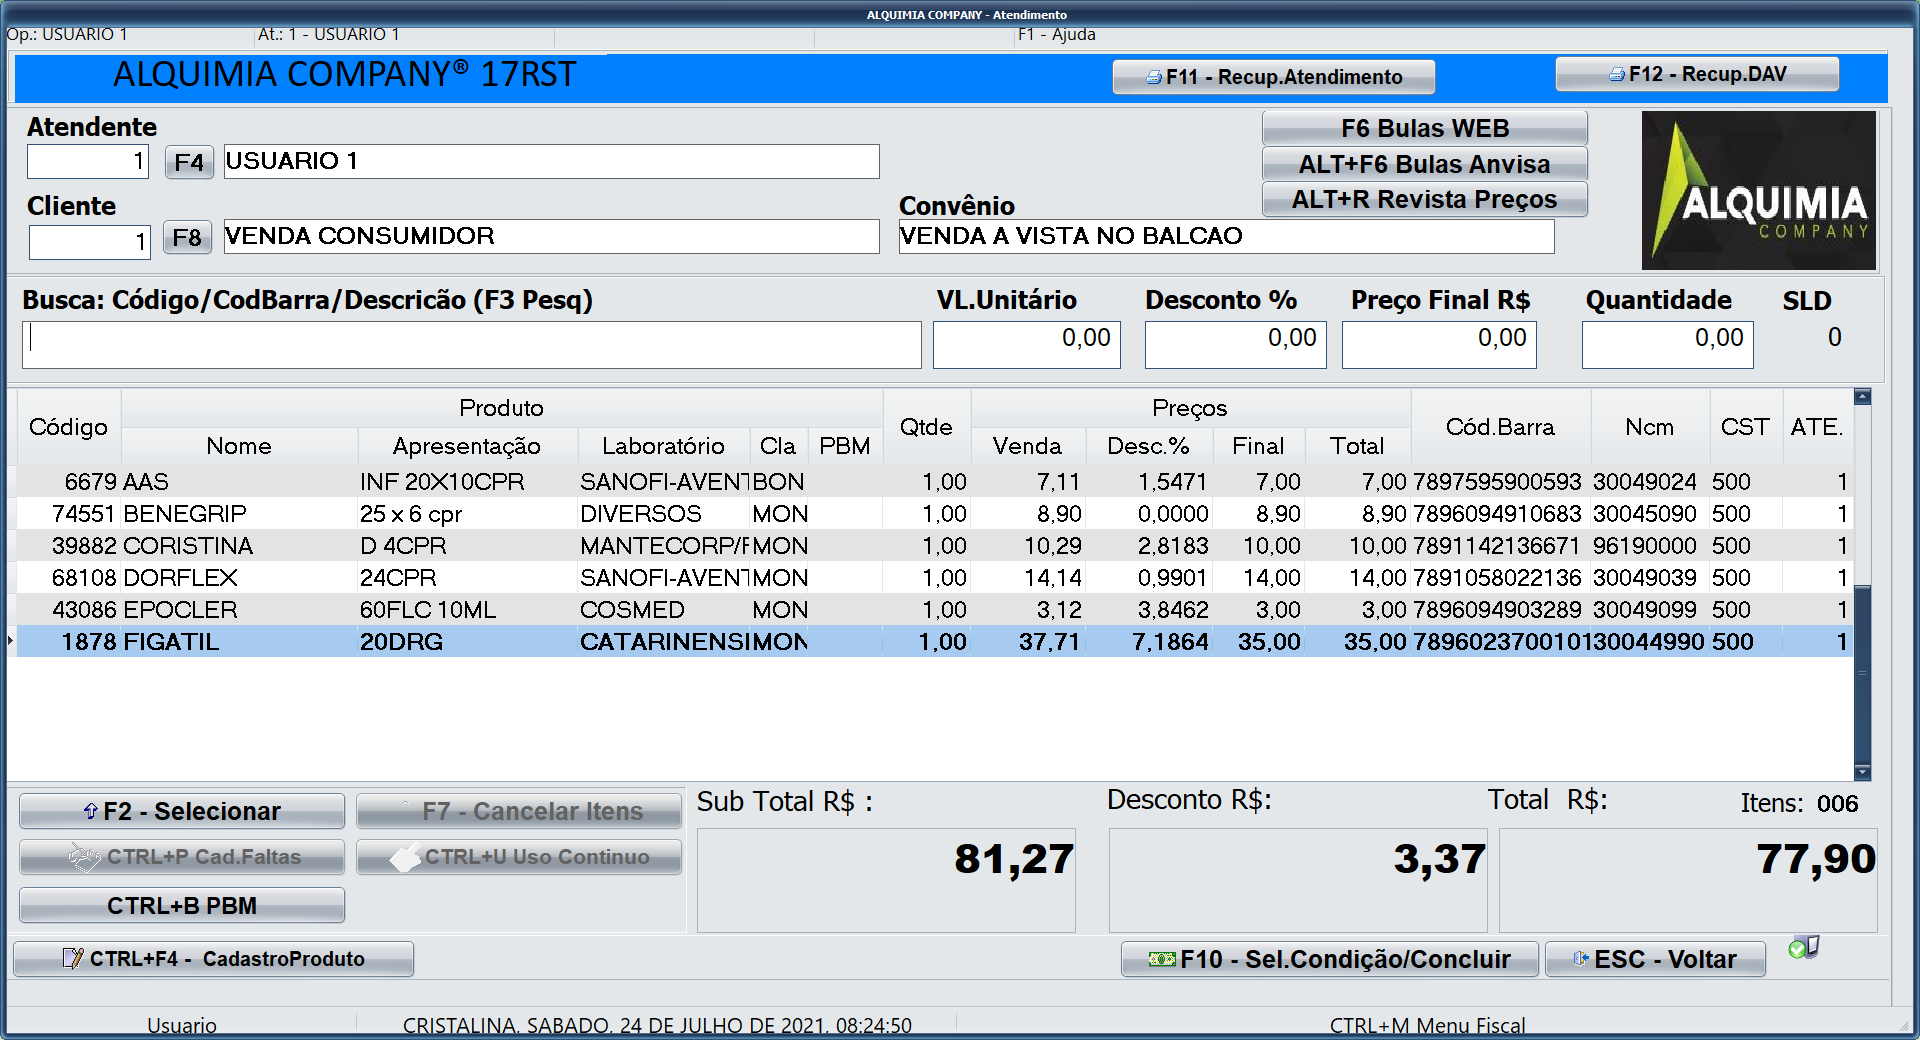
Task: Click the CTRL+U Uso Continuo icon
Action: pos(405,857)
